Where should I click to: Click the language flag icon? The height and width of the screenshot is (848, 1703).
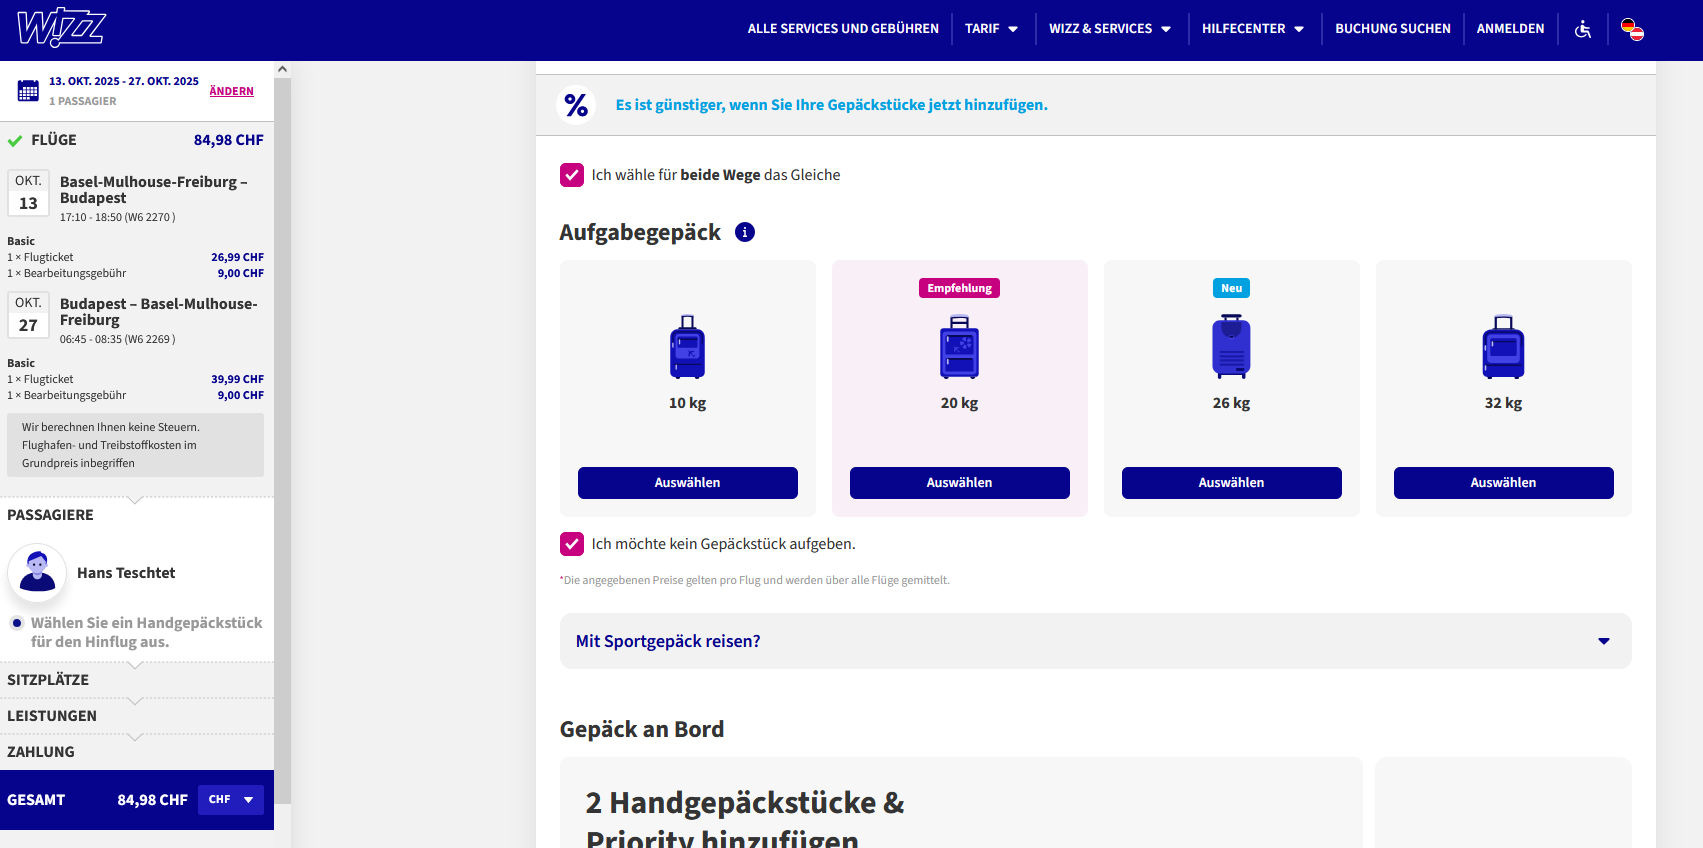click(x=1632, y=29)
